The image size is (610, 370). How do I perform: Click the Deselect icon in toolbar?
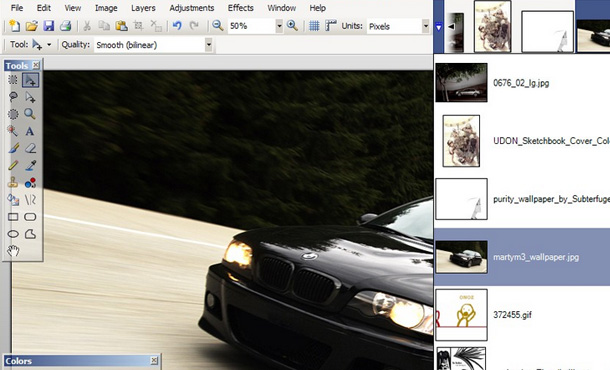[156, 26]
